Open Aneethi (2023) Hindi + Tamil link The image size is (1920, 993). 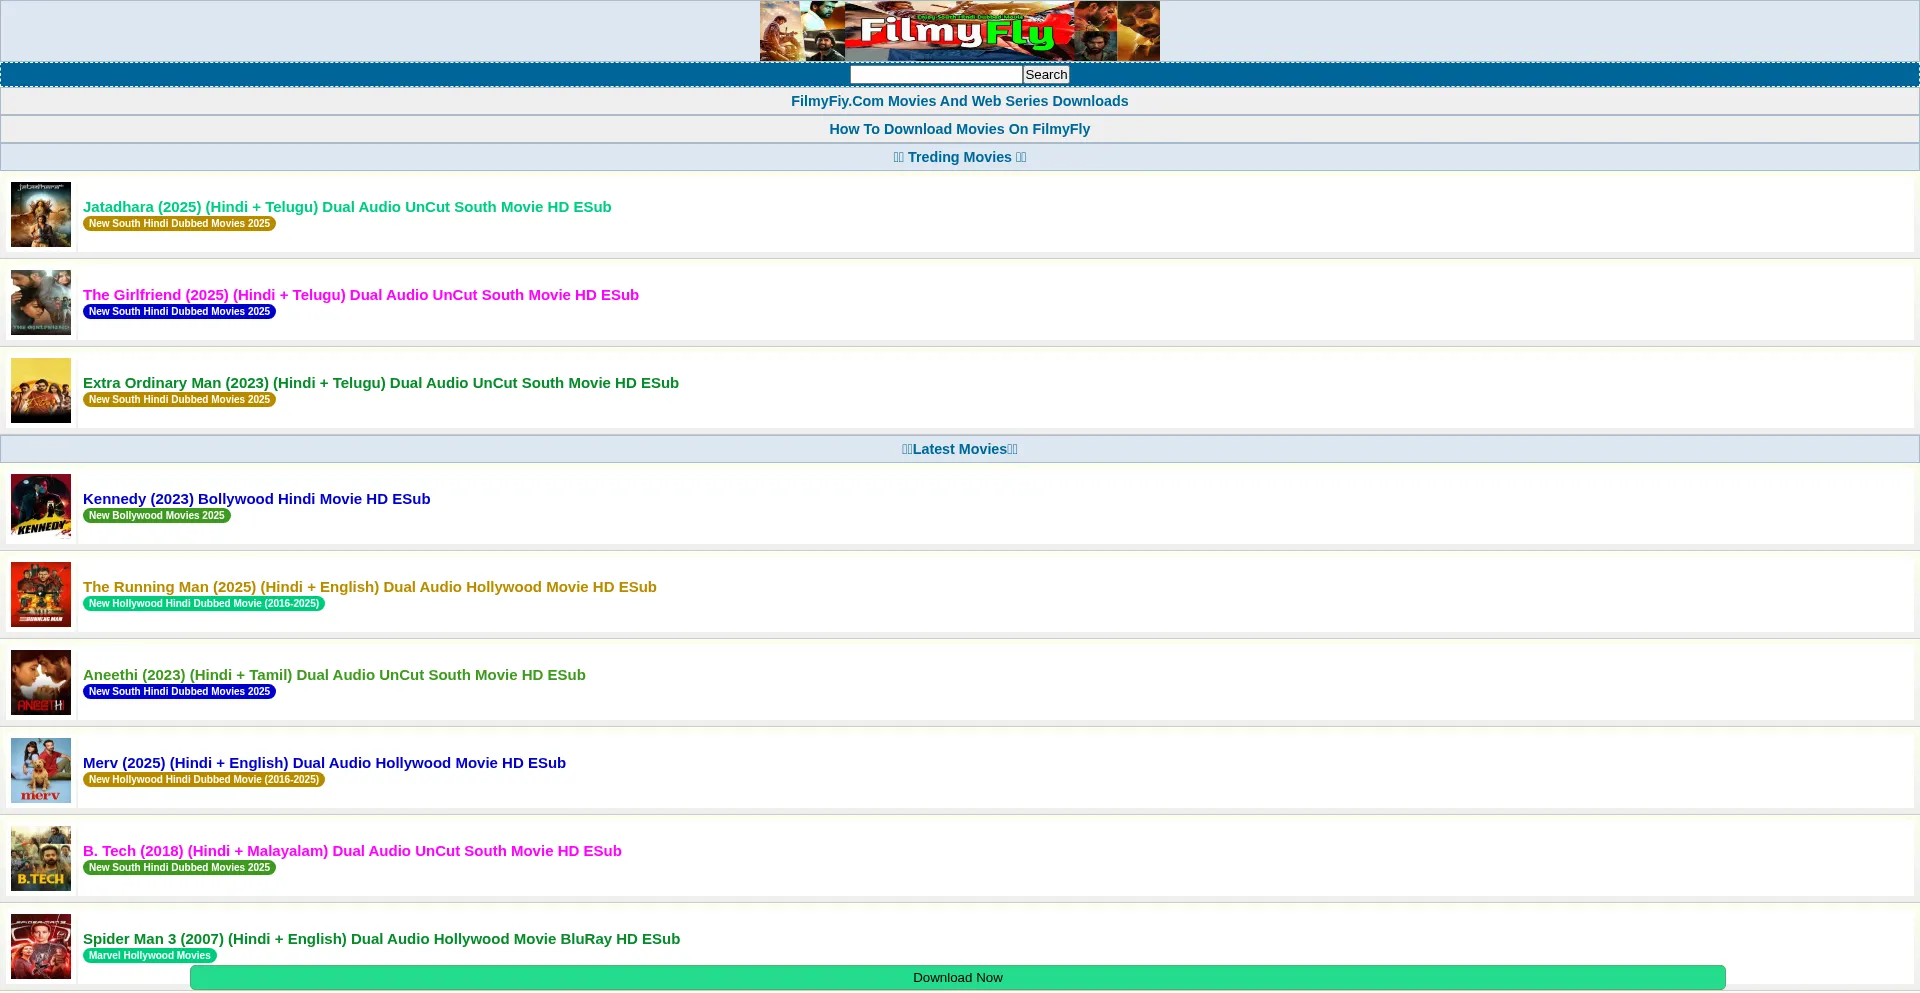pos(334,675)
